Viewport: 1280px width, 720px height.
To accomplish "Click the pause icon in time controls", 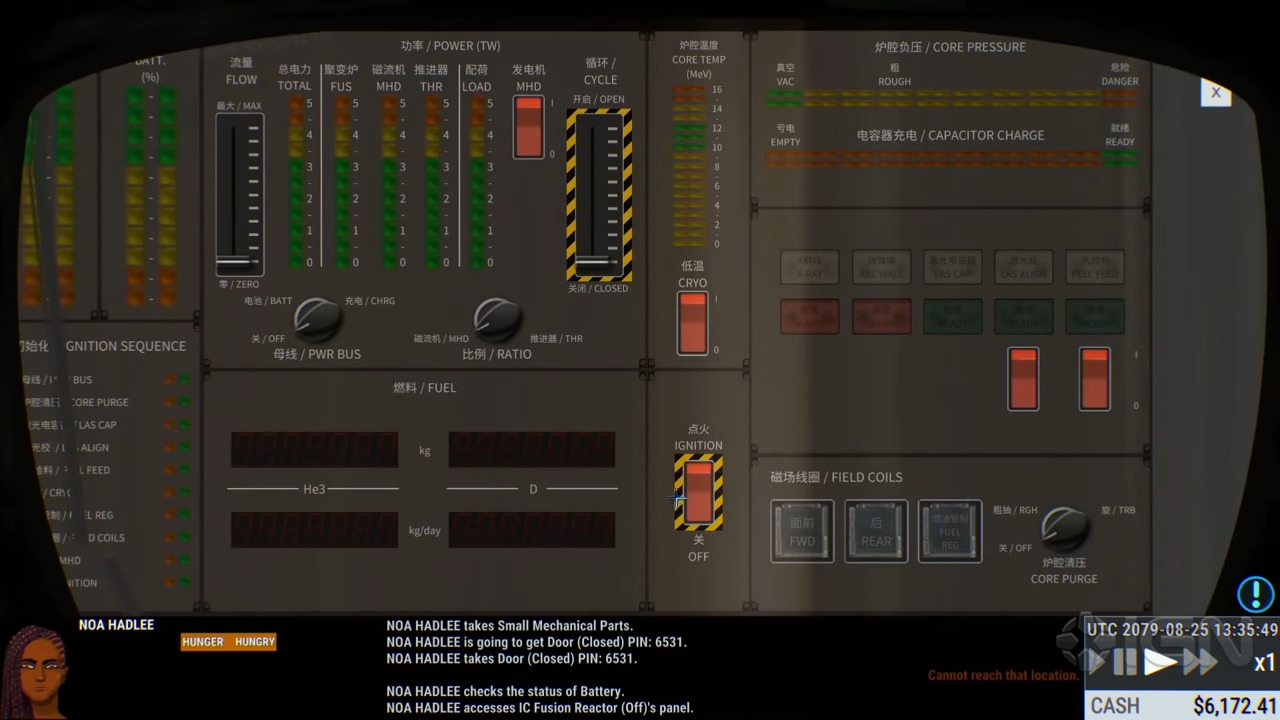I will tap(1125, 662).
